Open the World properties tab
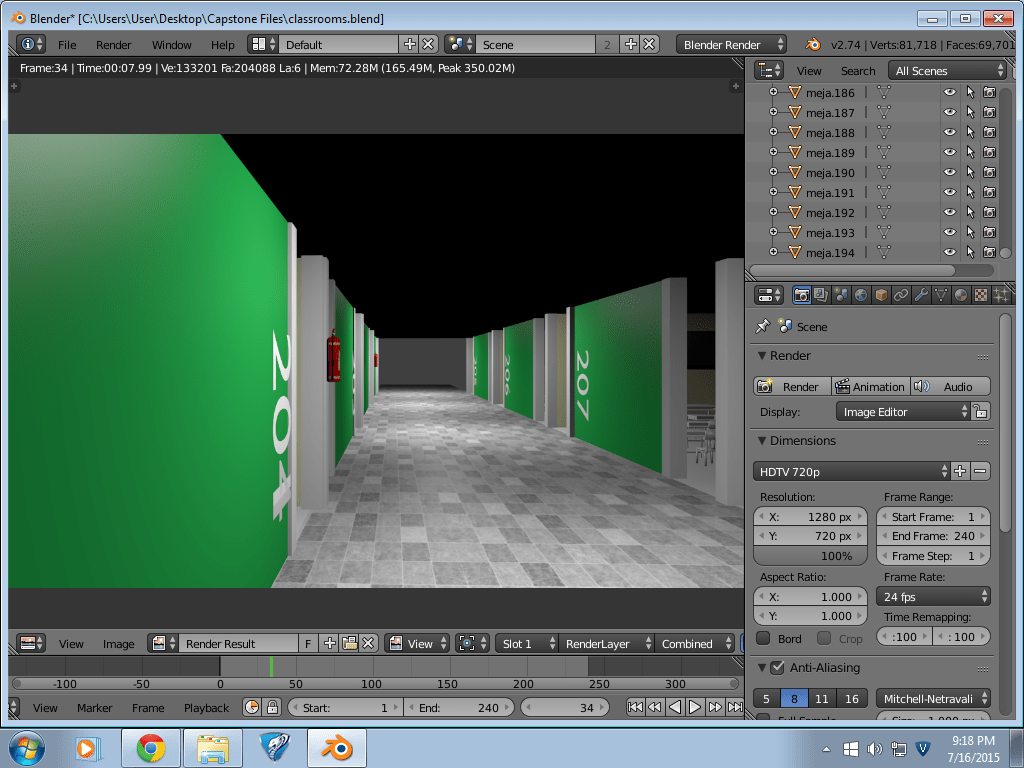1024x768 pixels. [859, 294]
